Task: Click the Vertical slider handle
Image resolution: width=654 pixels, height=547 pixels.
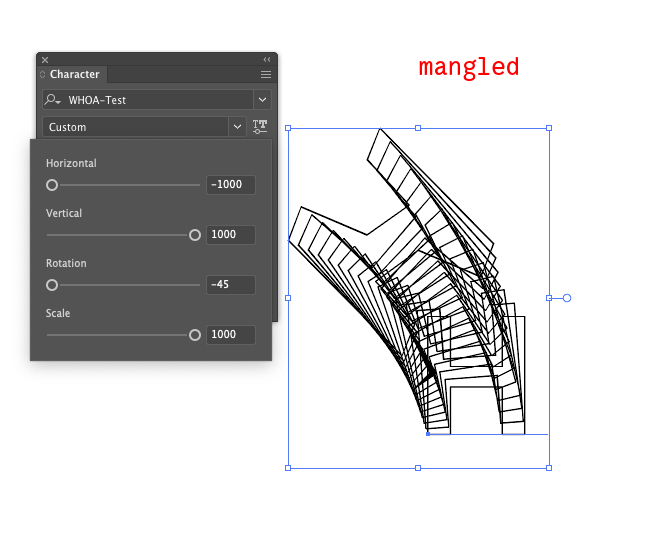Action: tap(195, 235)
